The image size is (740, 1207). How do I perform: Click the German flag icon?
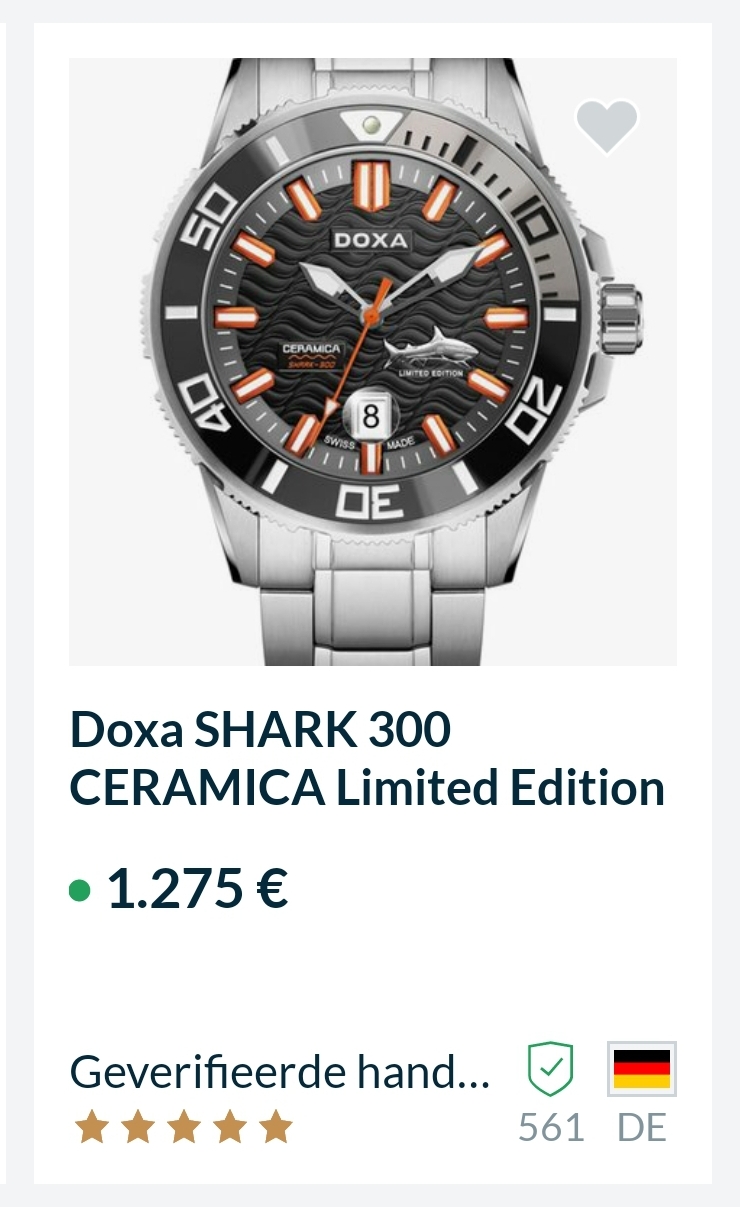pos(642,1069)
